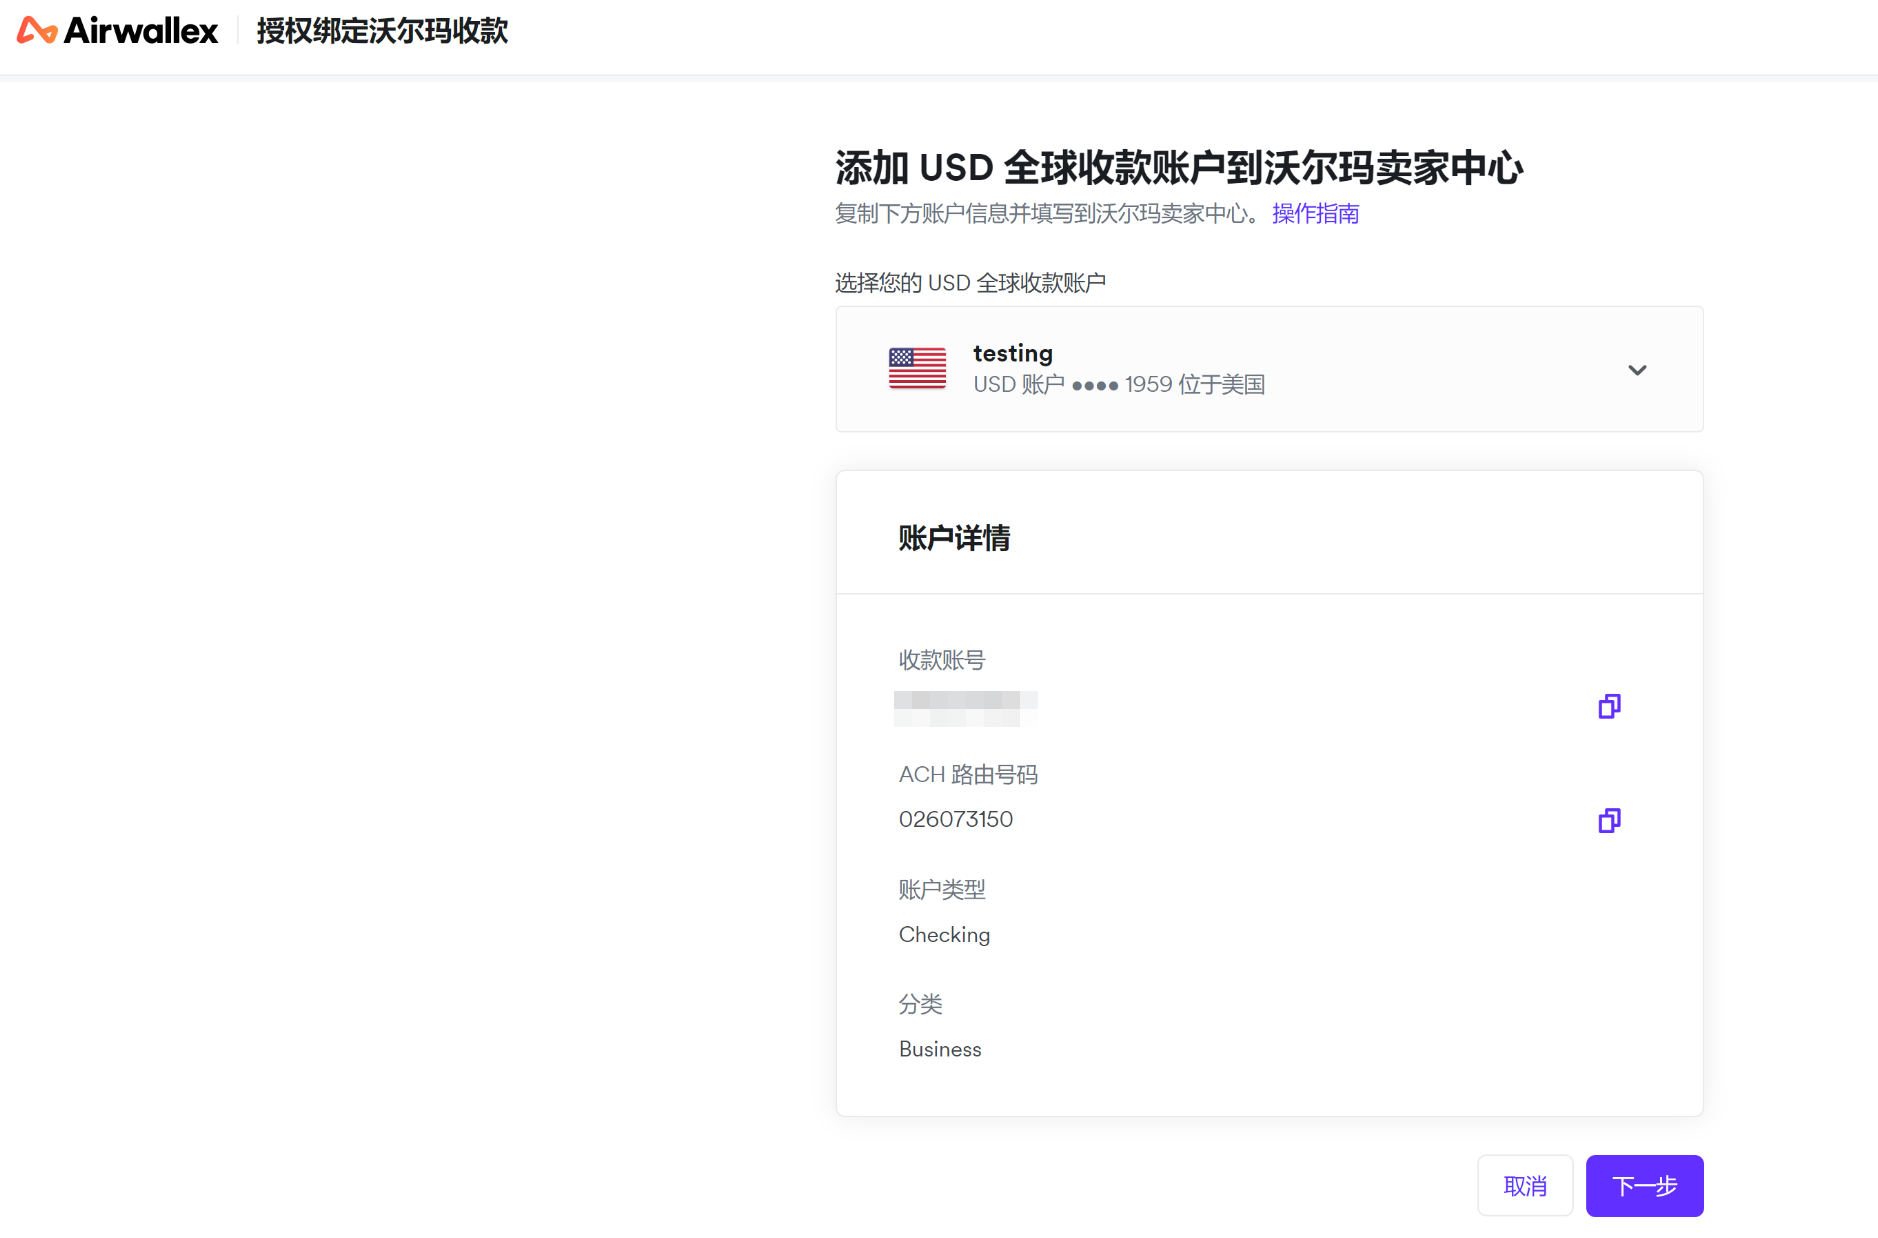Viewport: 1878px width, 1238px height.
Task: Click the Checking account type value
Action: [x=944, y=934]
